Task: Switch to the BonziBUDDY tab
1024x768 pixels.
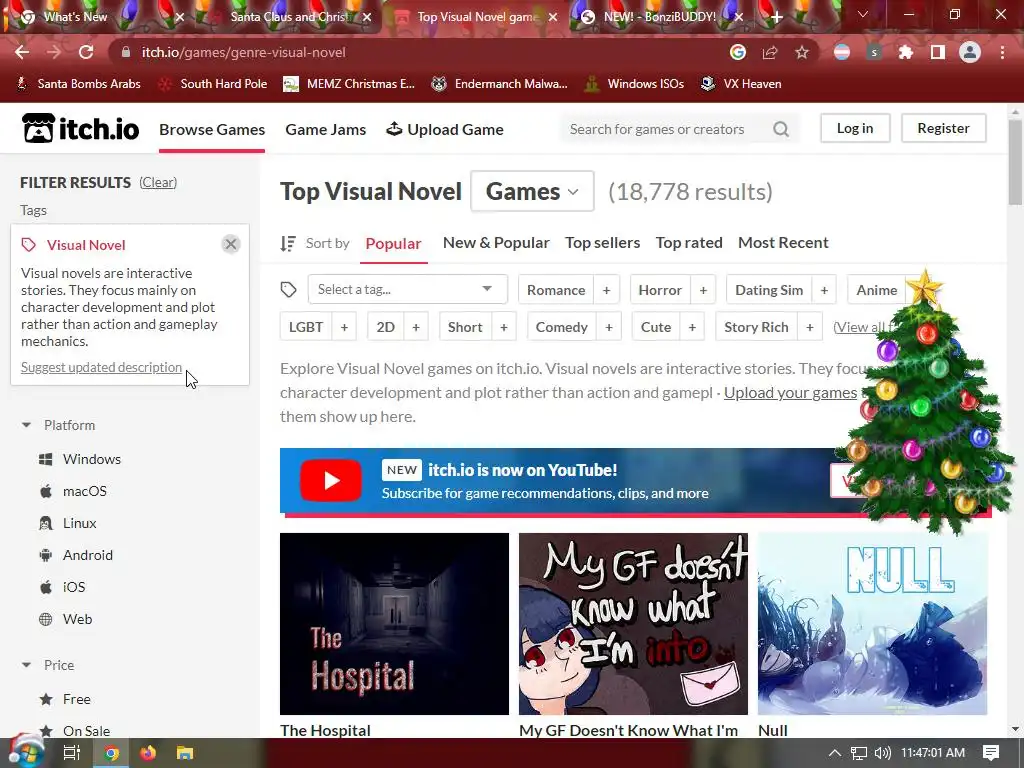Action: (660, 17)
